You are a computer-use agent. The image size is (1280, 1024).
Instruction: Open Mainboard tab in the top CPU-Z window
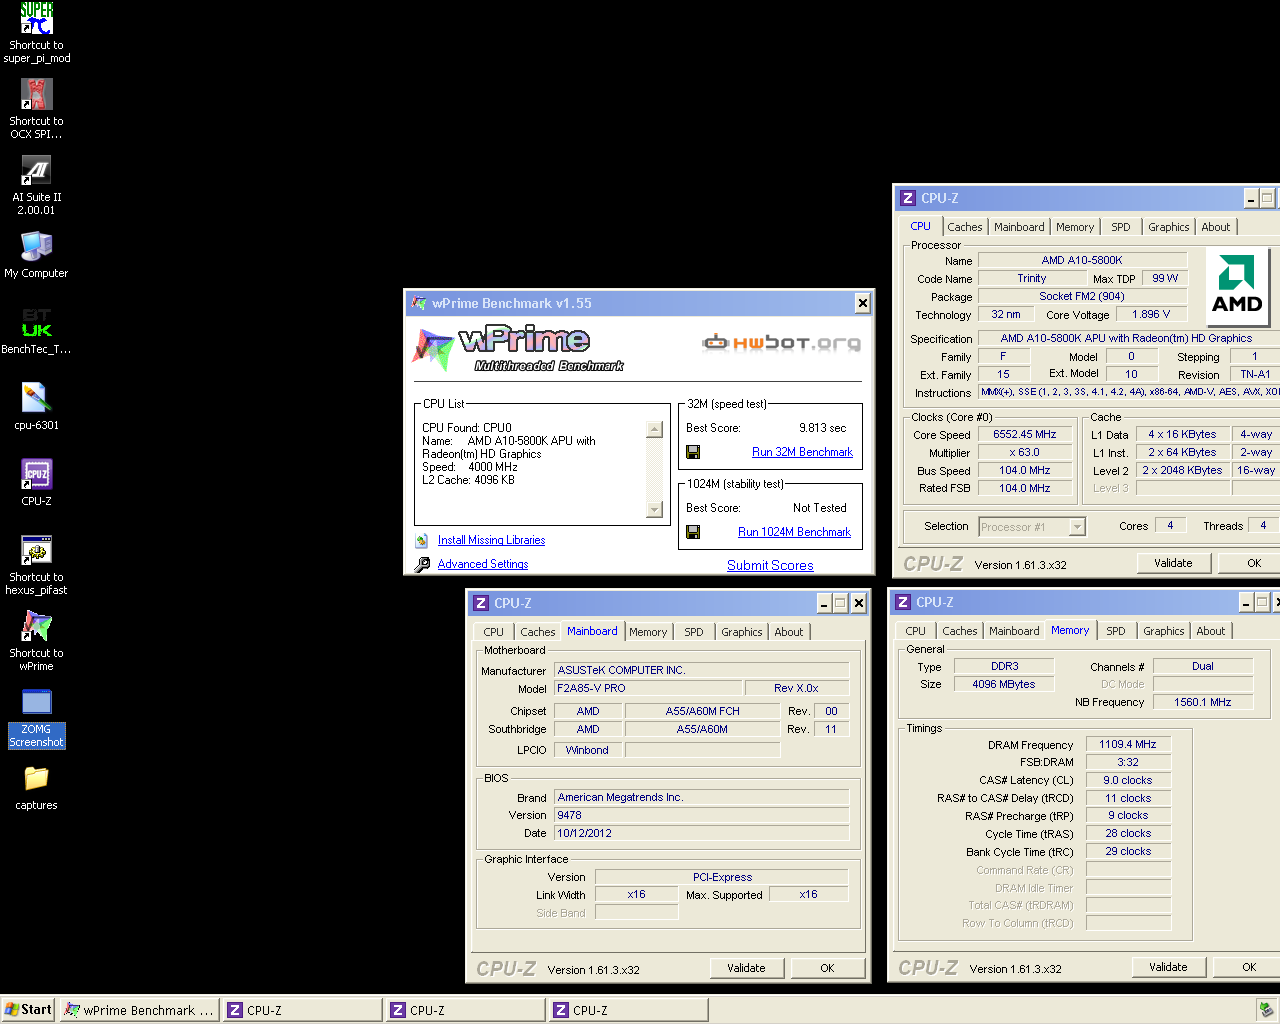tap(1019, 227)
